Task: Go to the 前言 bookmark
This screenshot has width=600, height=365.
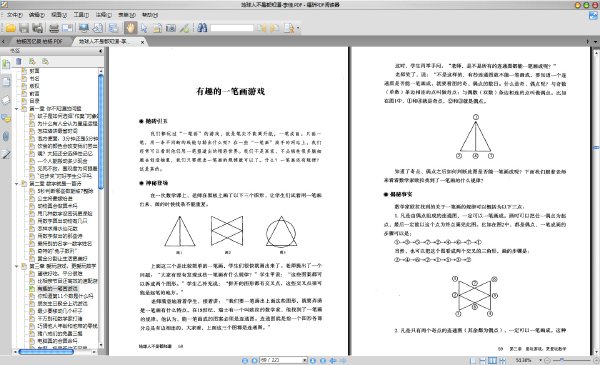Action: coord(34,93)
